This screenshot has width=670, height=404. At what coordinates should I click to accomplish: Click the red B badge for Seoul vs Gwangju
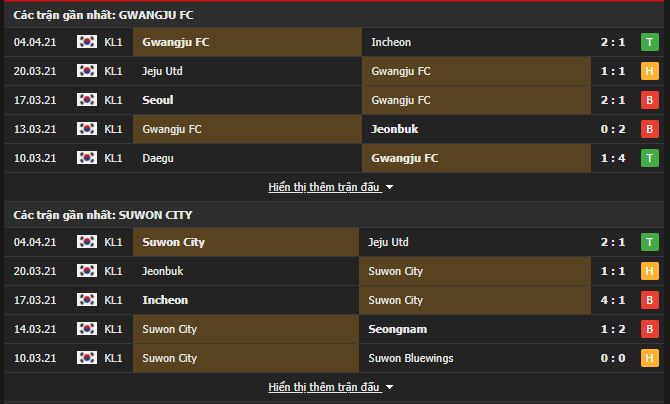(649, 100)
